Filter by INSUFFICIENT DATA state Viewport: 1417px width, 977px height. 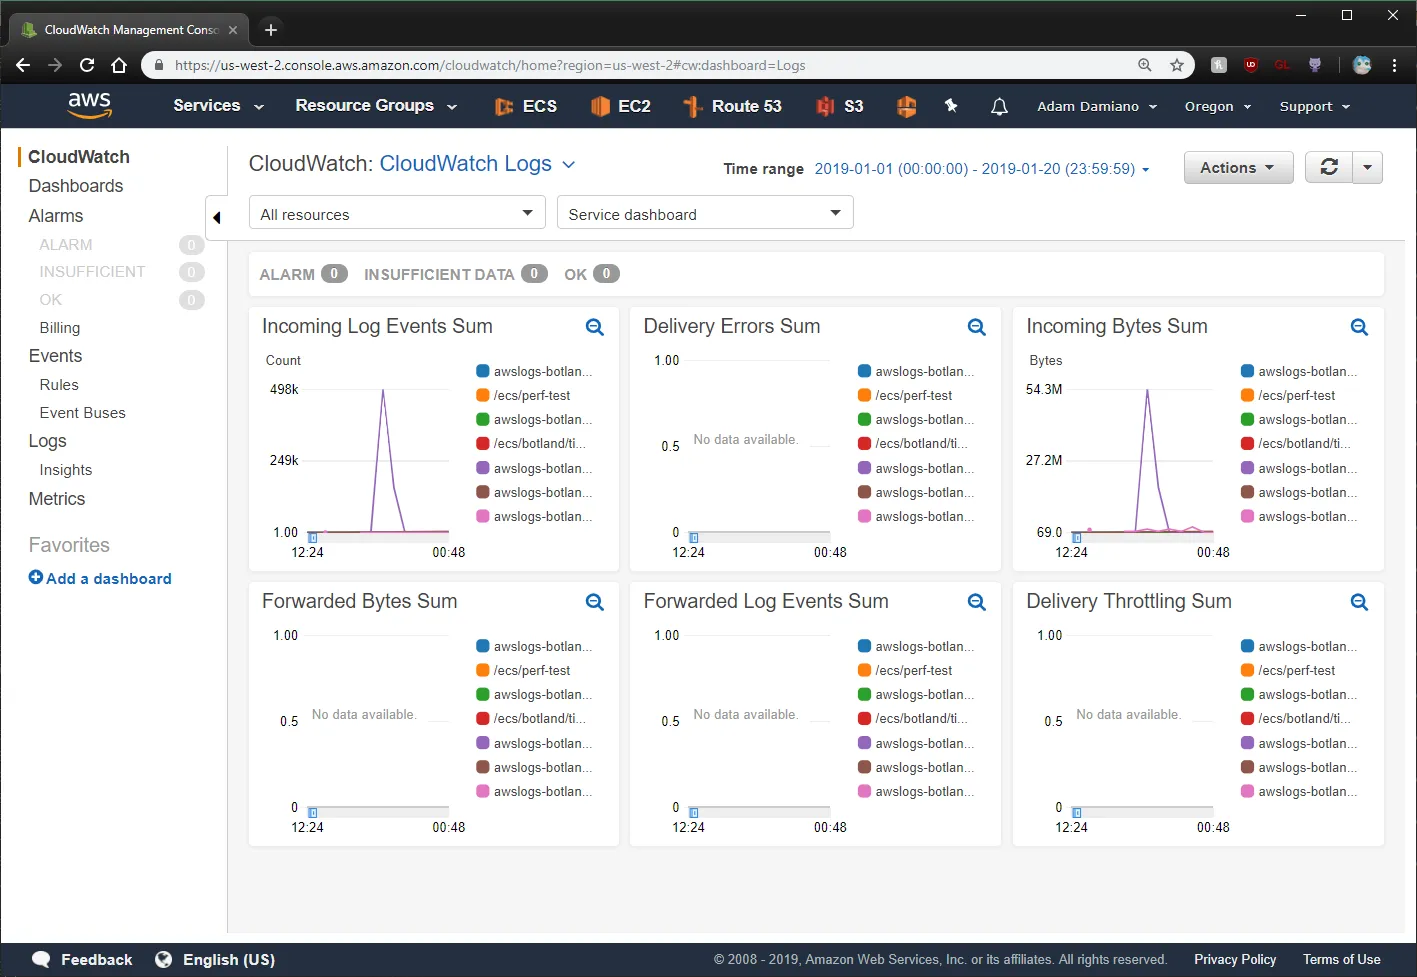click(x=455, y=274)
